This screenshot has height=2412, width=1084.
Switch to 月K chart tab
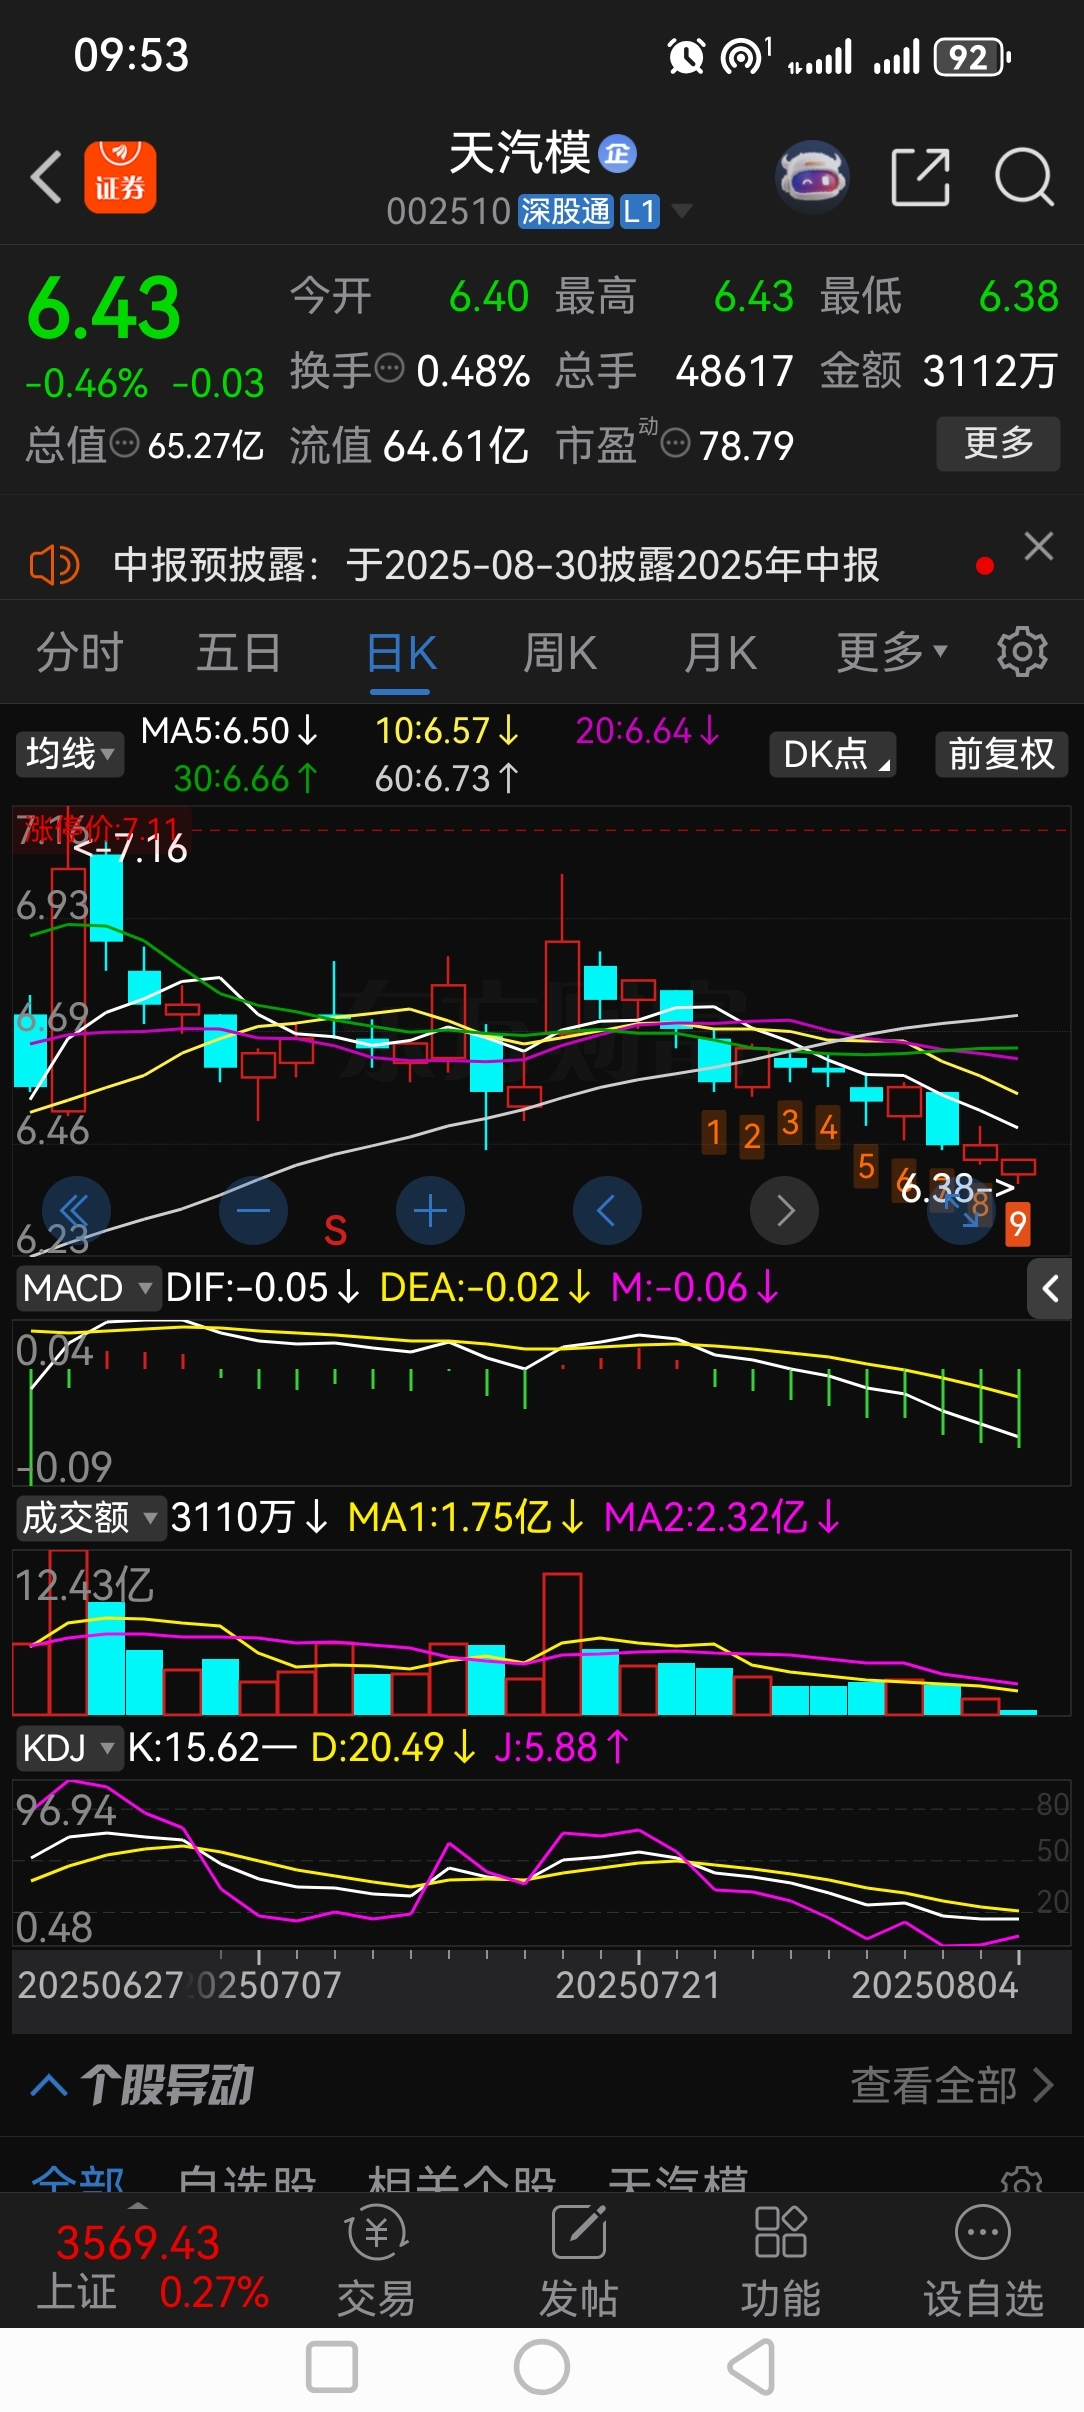(720, 653)
